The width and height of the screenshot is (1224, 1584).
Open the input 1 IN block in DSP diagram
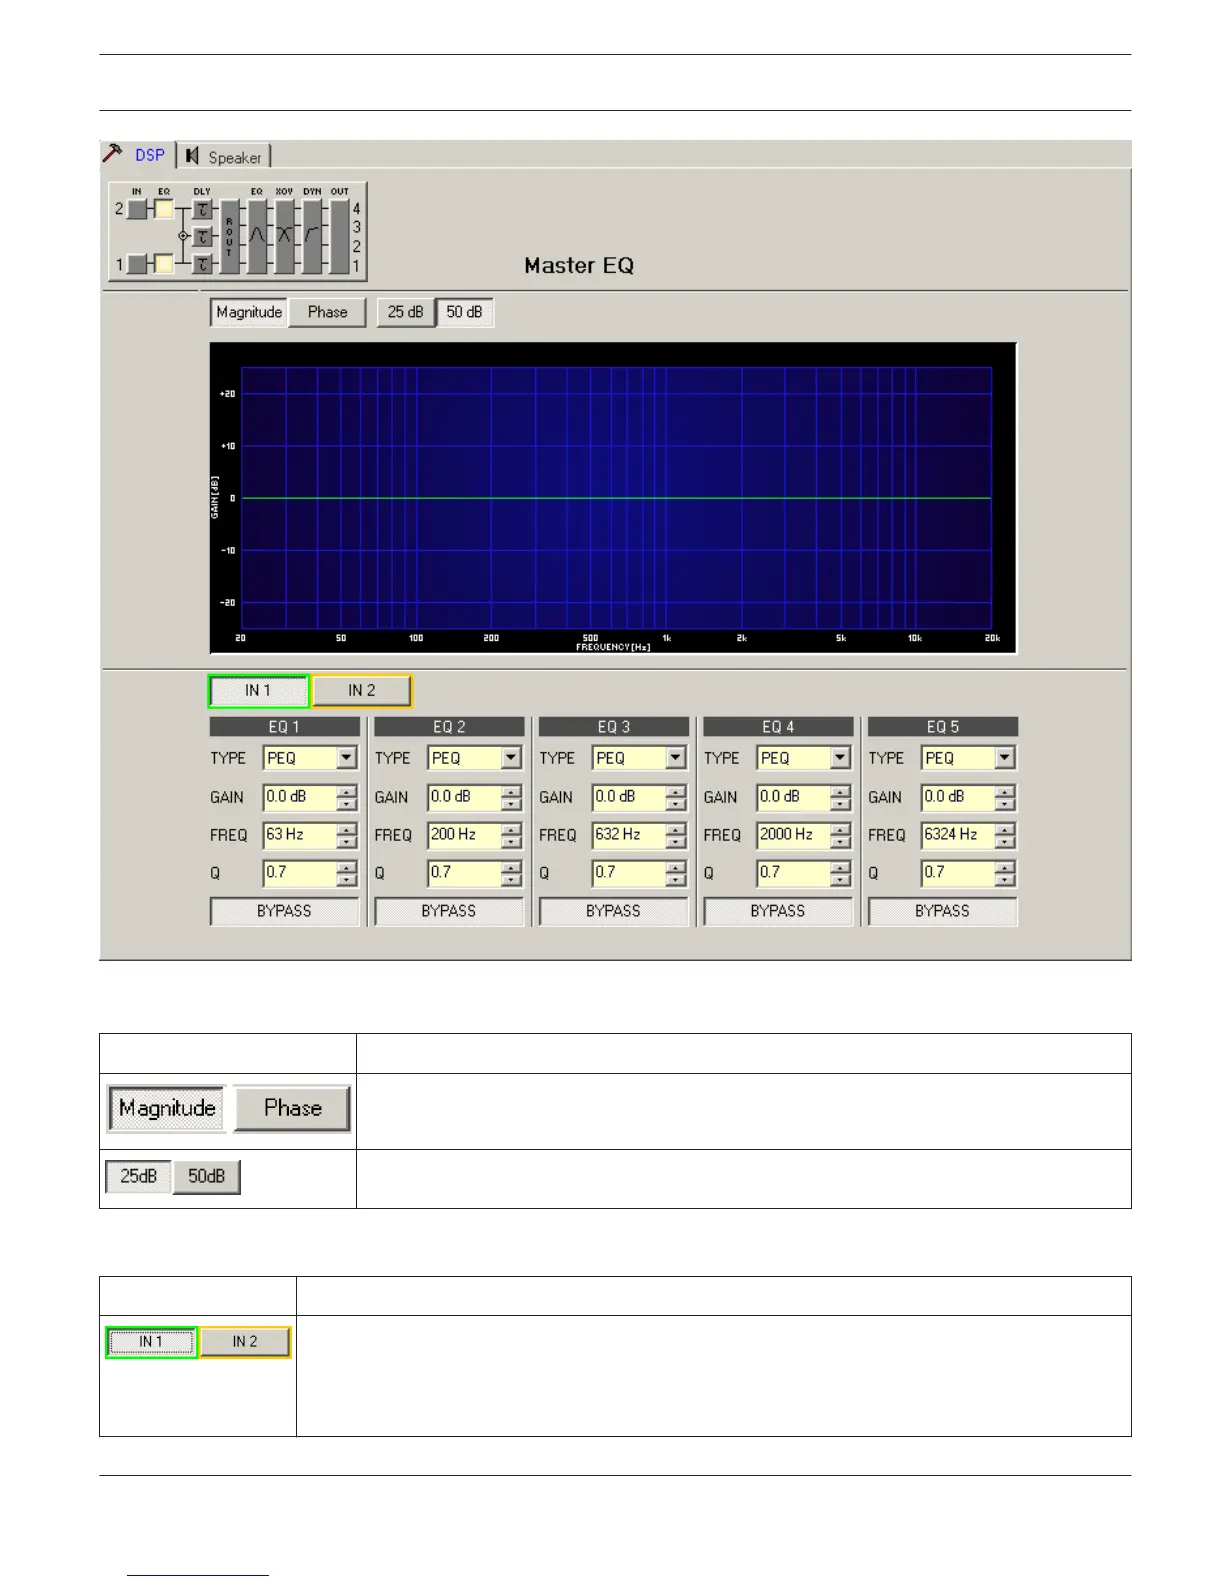click(x=137, y=264)
